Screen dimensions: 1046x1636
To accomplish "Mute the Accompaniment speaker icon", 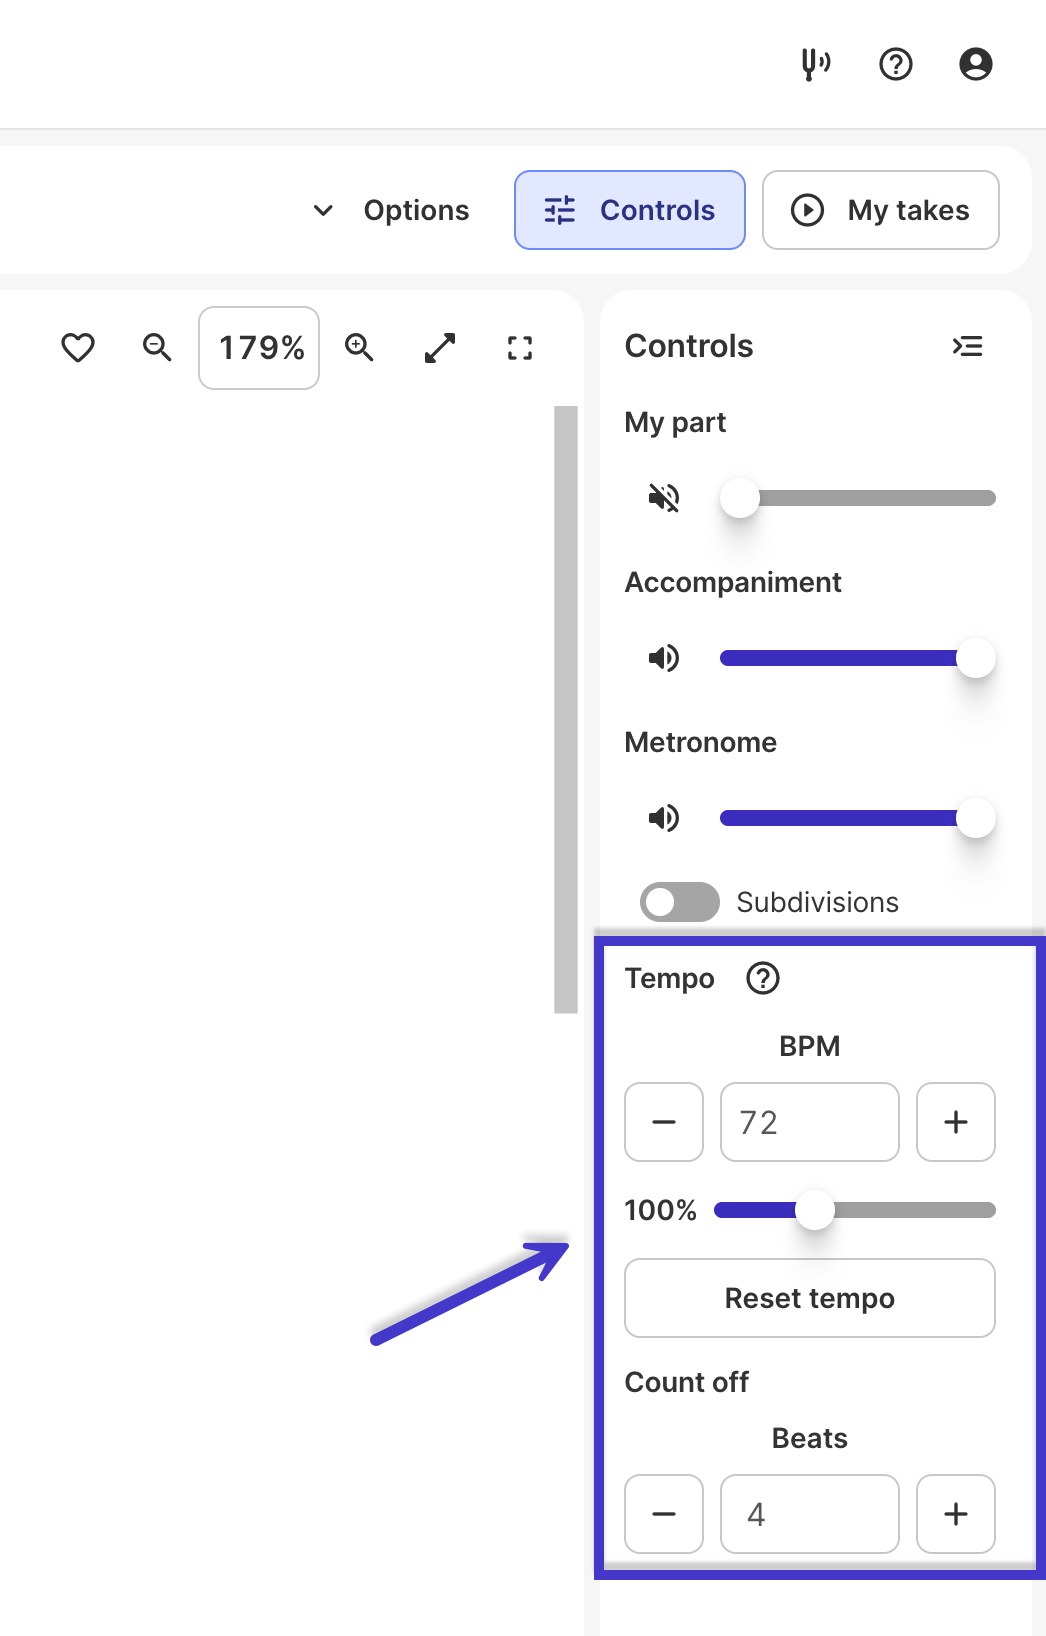I will pyautogui.click(x=664, y=658).
